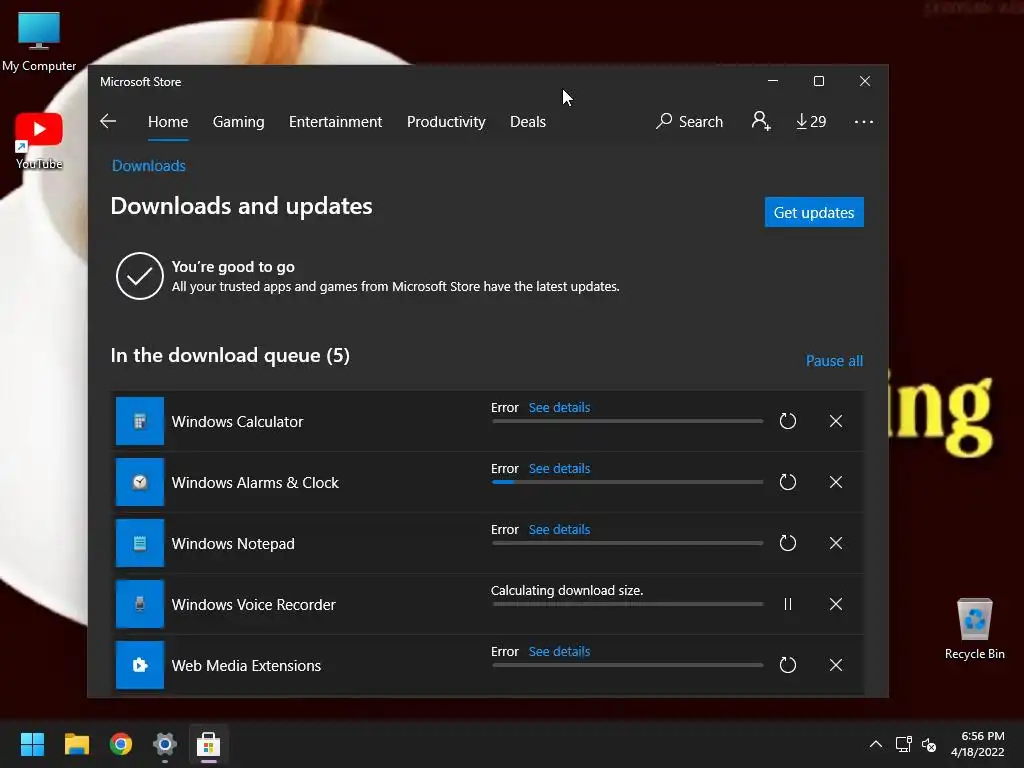Click the Microsoft Store taskbar icon
The width and height of the screenshot is (1024, 768).
point(208,744)
